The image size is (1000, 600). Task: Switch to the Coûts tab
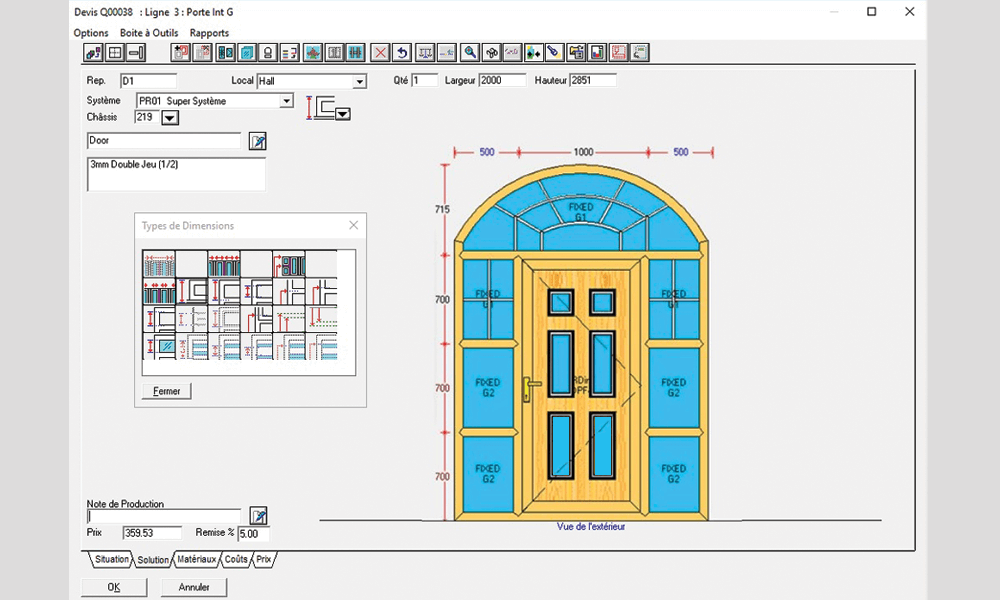(x=236, y=559)
